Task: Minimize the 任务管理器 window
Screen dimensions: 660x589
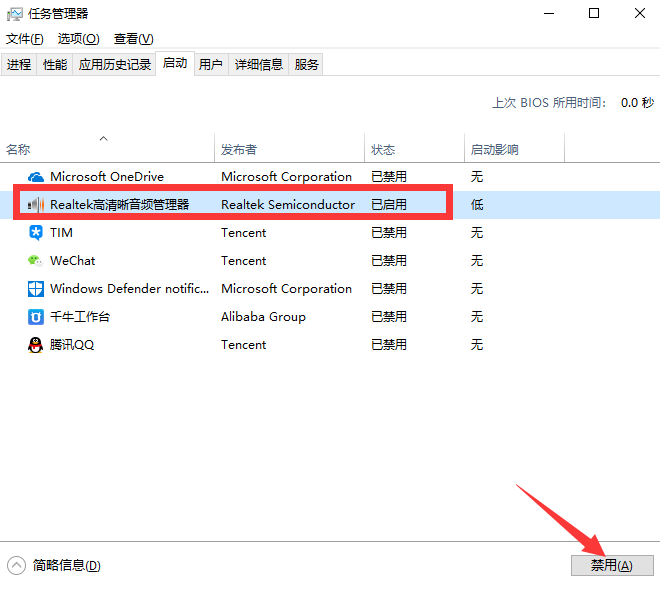Action: (x=549, y=13)
